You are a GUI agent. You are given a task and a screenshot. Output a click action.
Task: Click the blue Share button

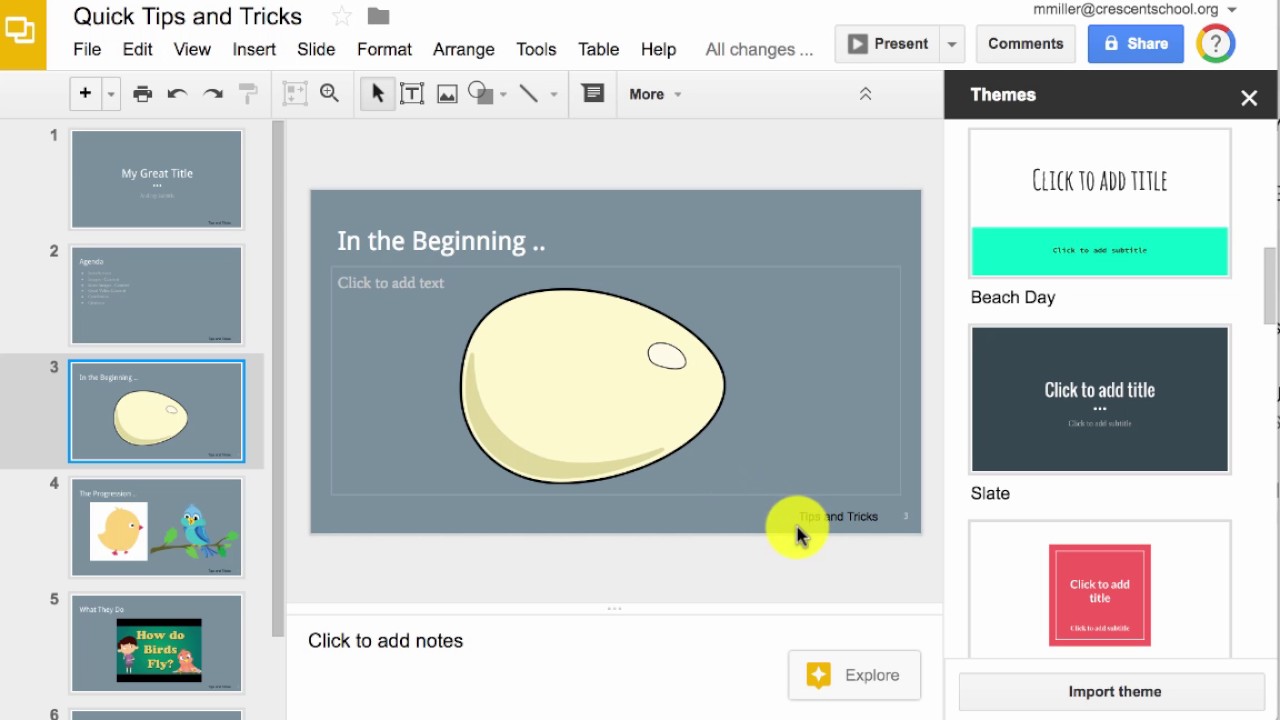pyautogui.click(x=1135, y=44)
